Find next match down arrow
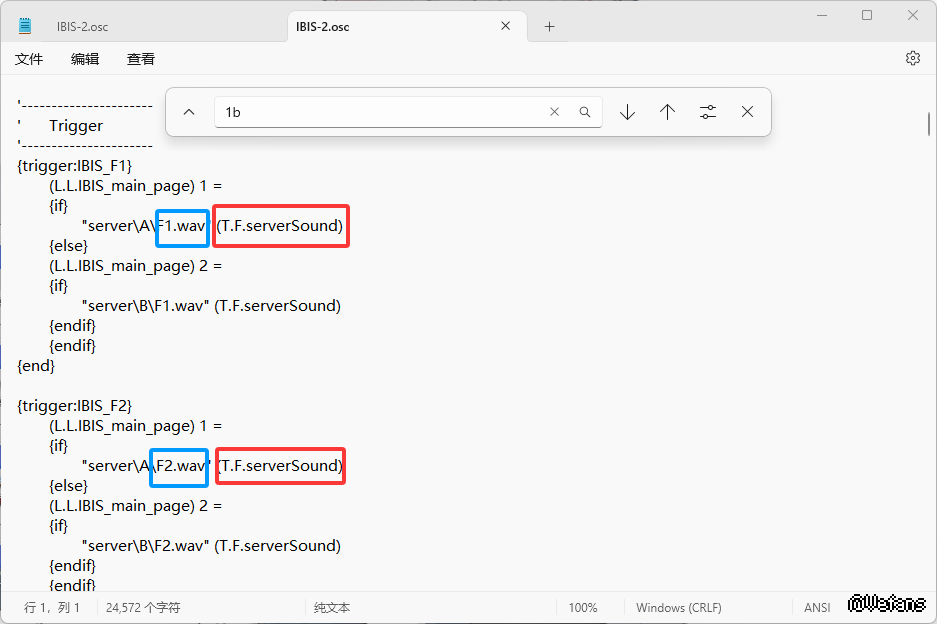 627,113
